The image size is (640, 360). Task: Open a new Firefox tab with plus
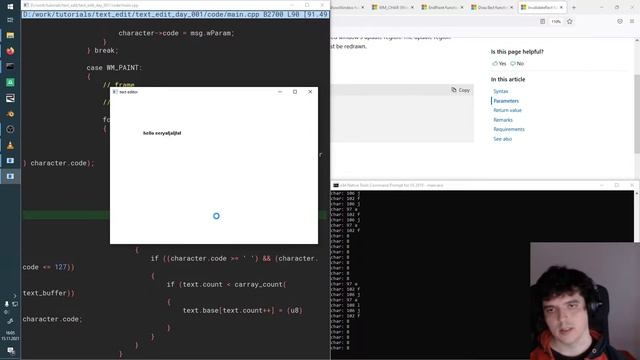[573, 7]
